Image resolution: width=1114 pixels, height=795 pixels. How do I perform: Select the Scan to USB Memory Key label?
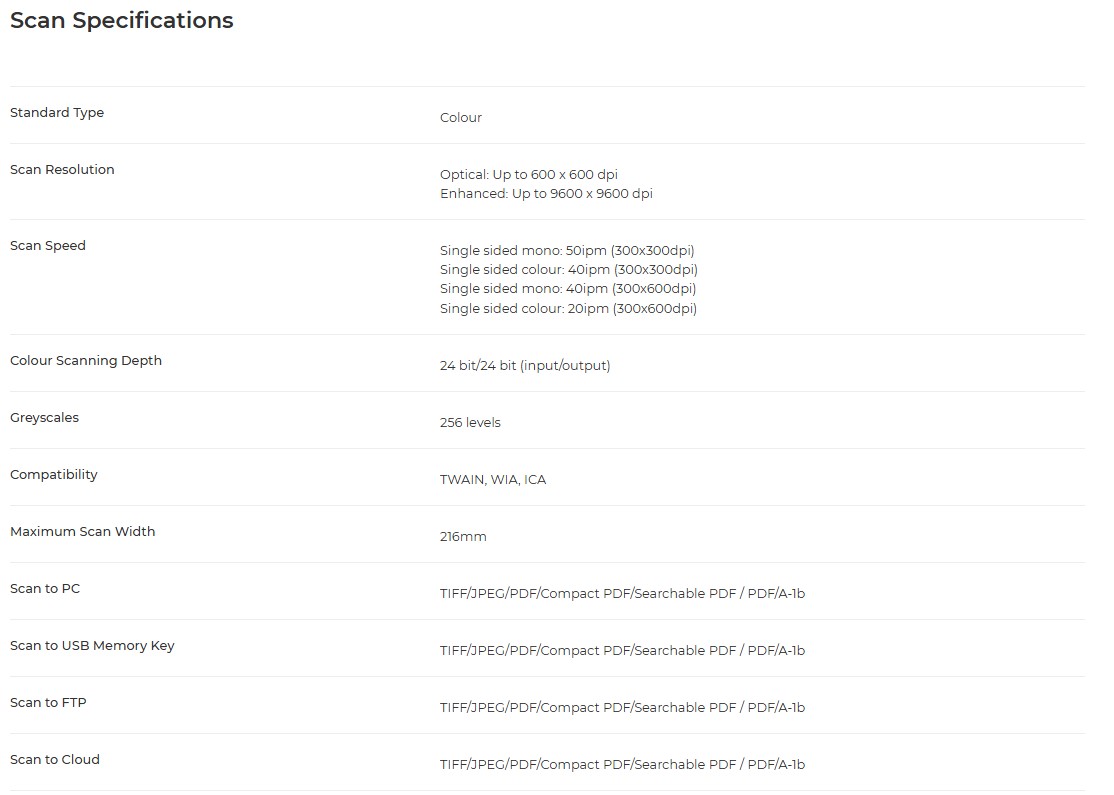click(92, 646)
